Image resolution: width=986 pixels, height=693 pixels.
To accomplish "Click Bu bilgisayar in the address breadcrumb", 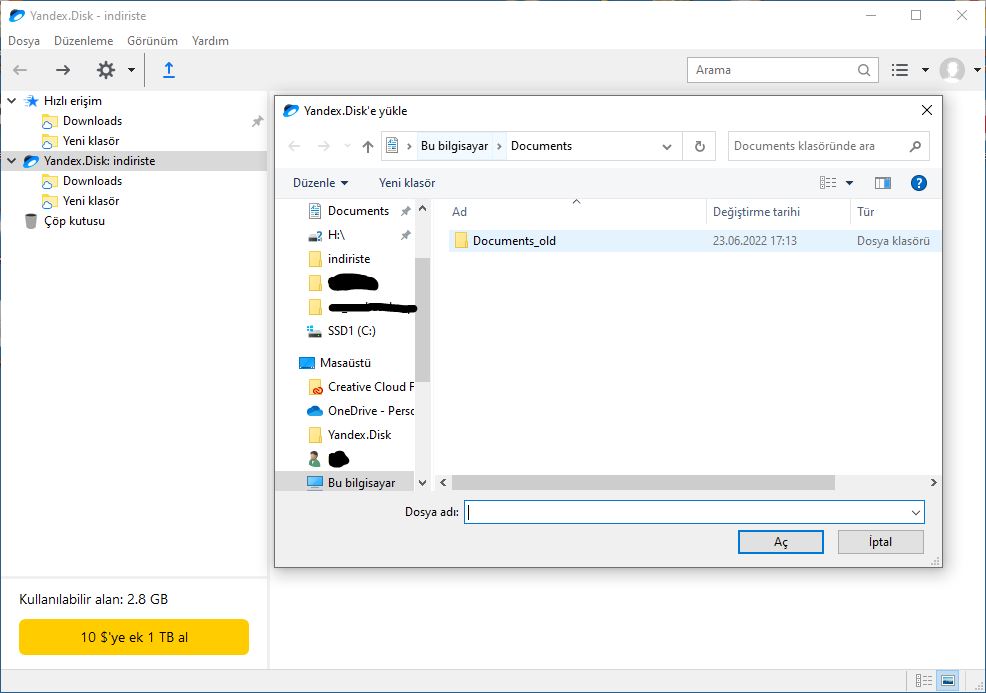I will coord(454,146).
